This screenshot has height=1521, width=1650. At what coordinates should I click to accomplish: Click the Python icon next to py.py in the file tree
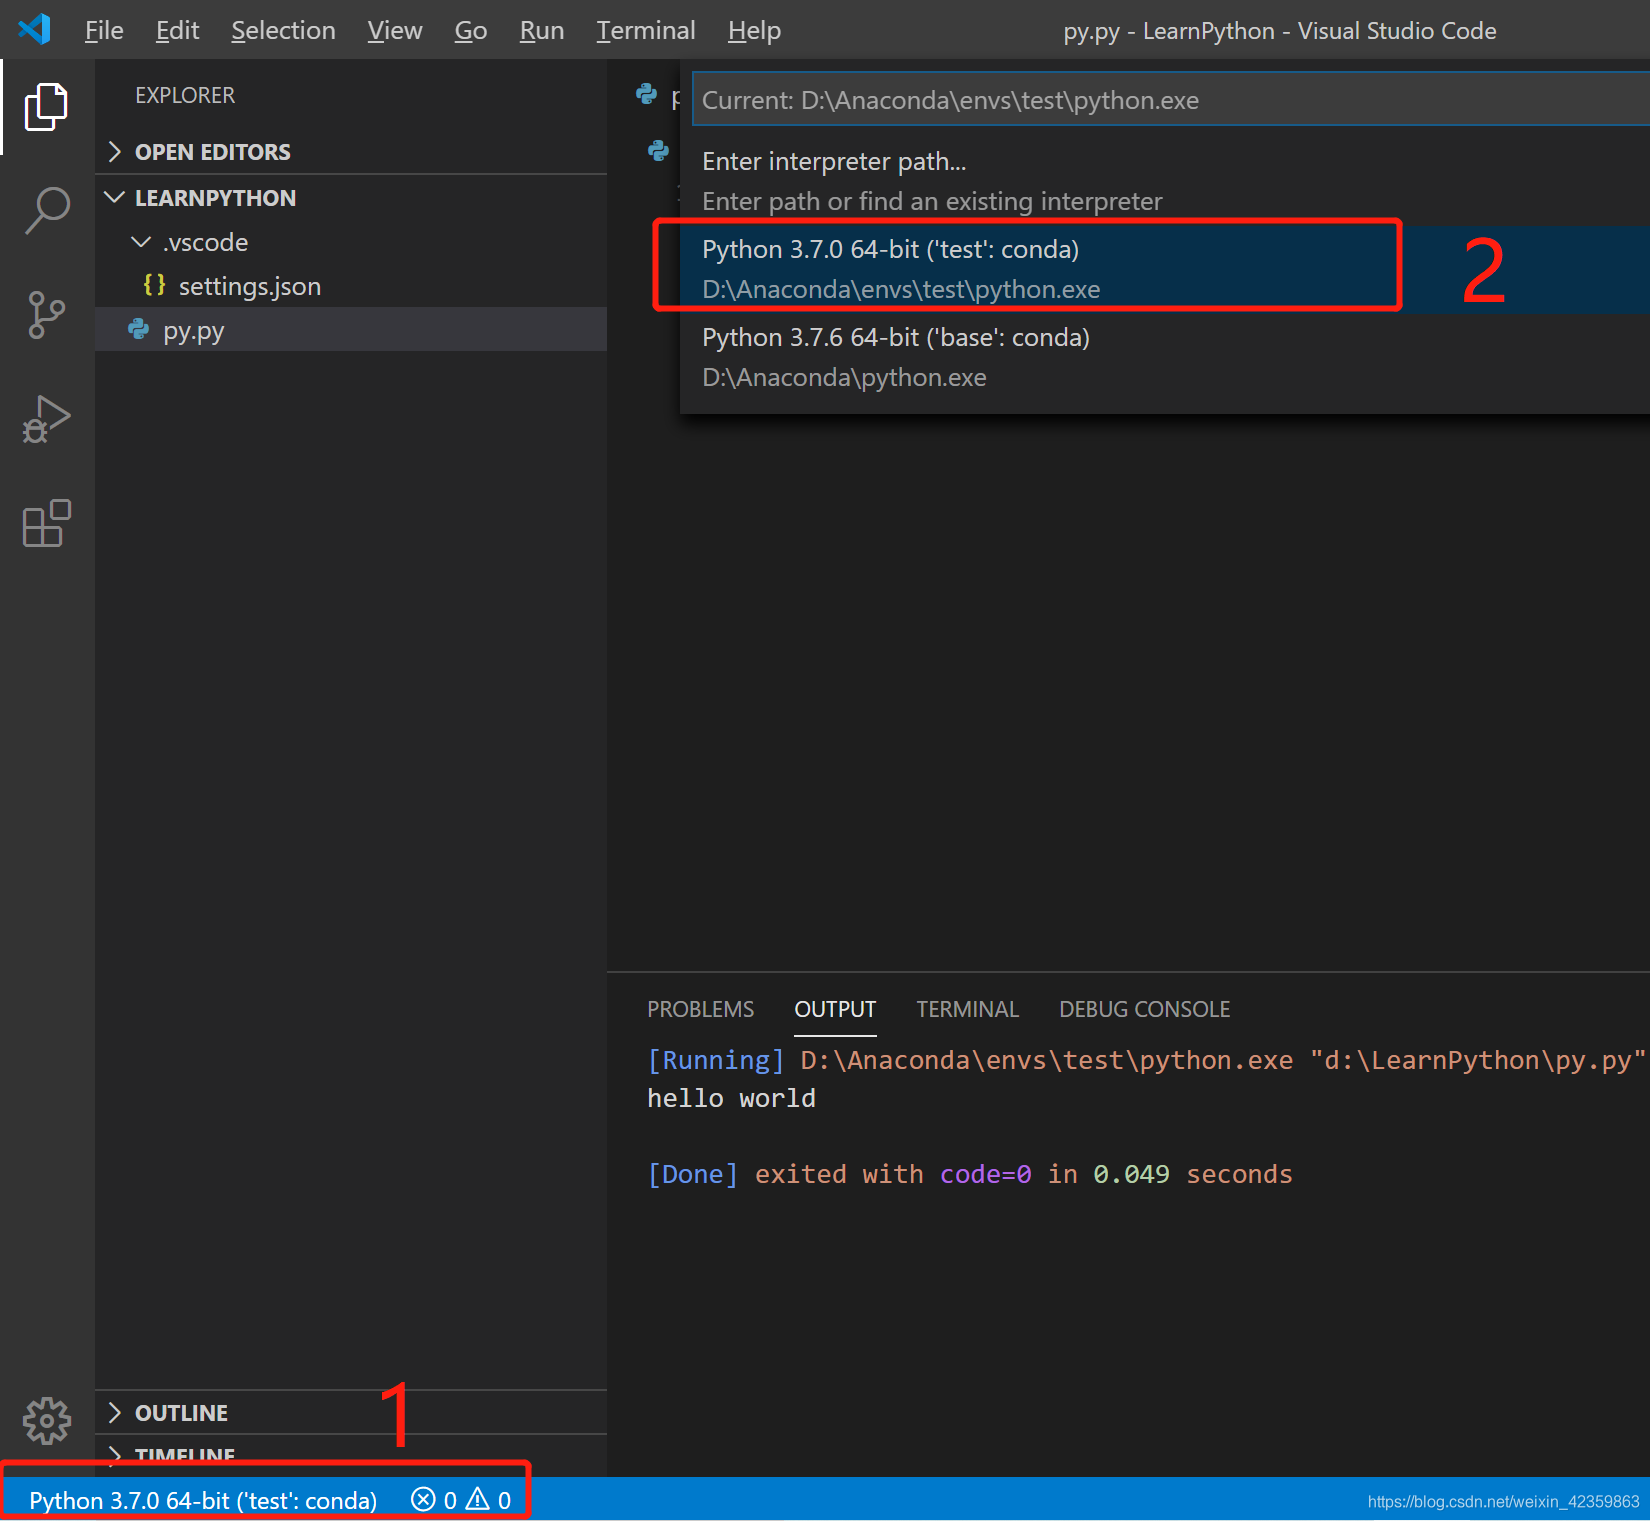click(x=138, y=330)
